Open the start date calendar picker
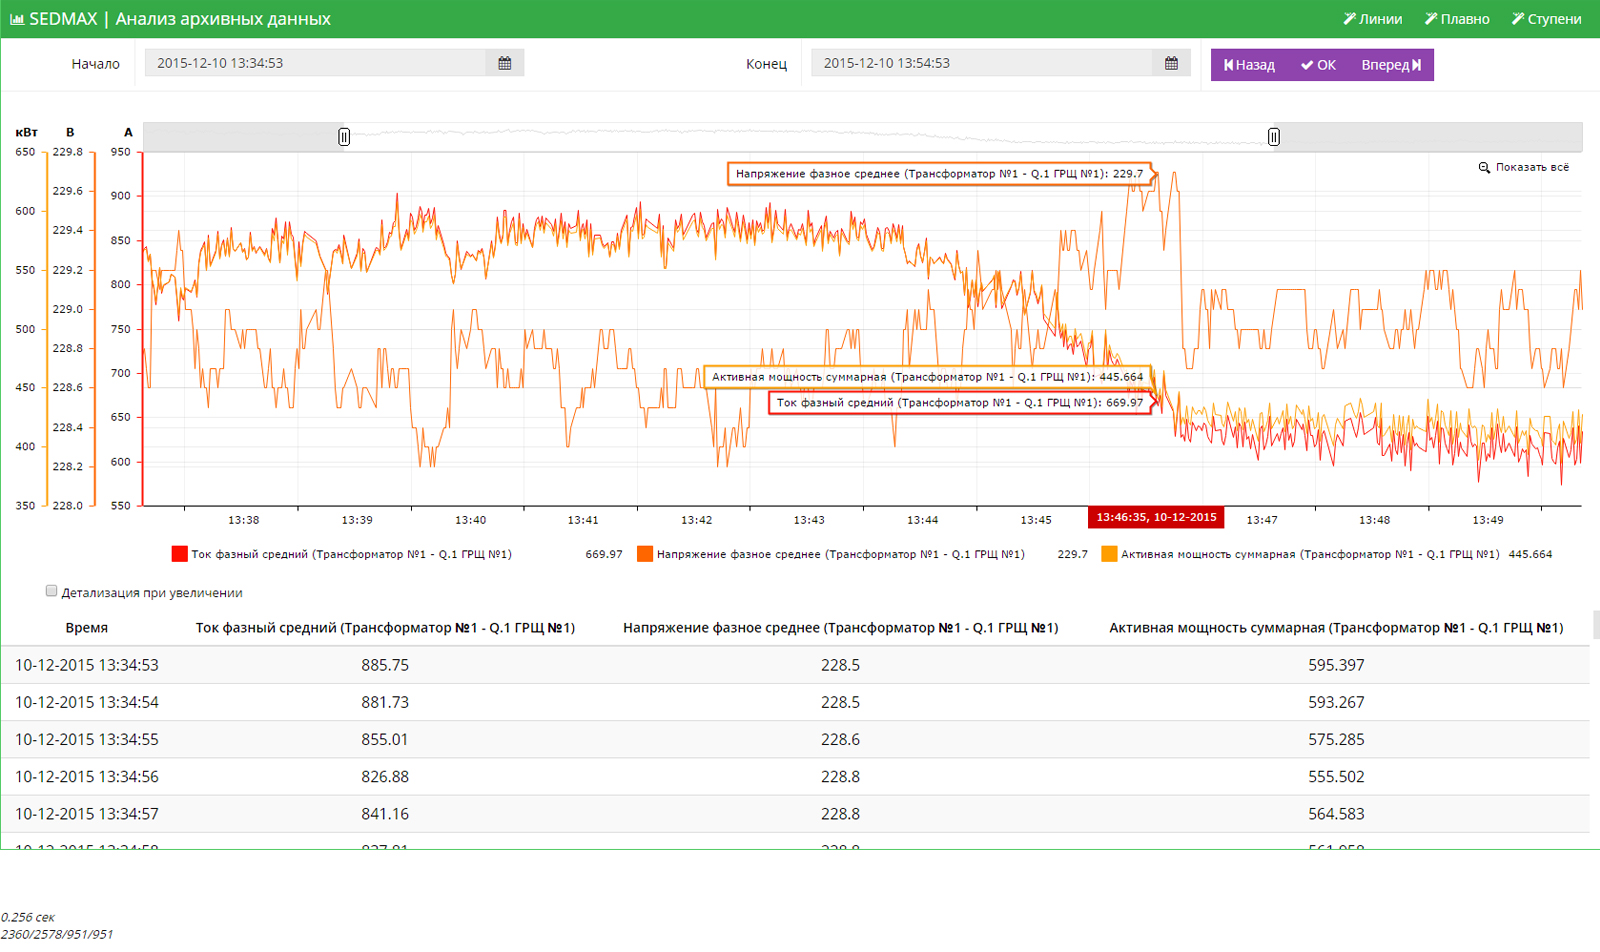The width and height of the screenshot is (1600, 952). tap(505, 63)
